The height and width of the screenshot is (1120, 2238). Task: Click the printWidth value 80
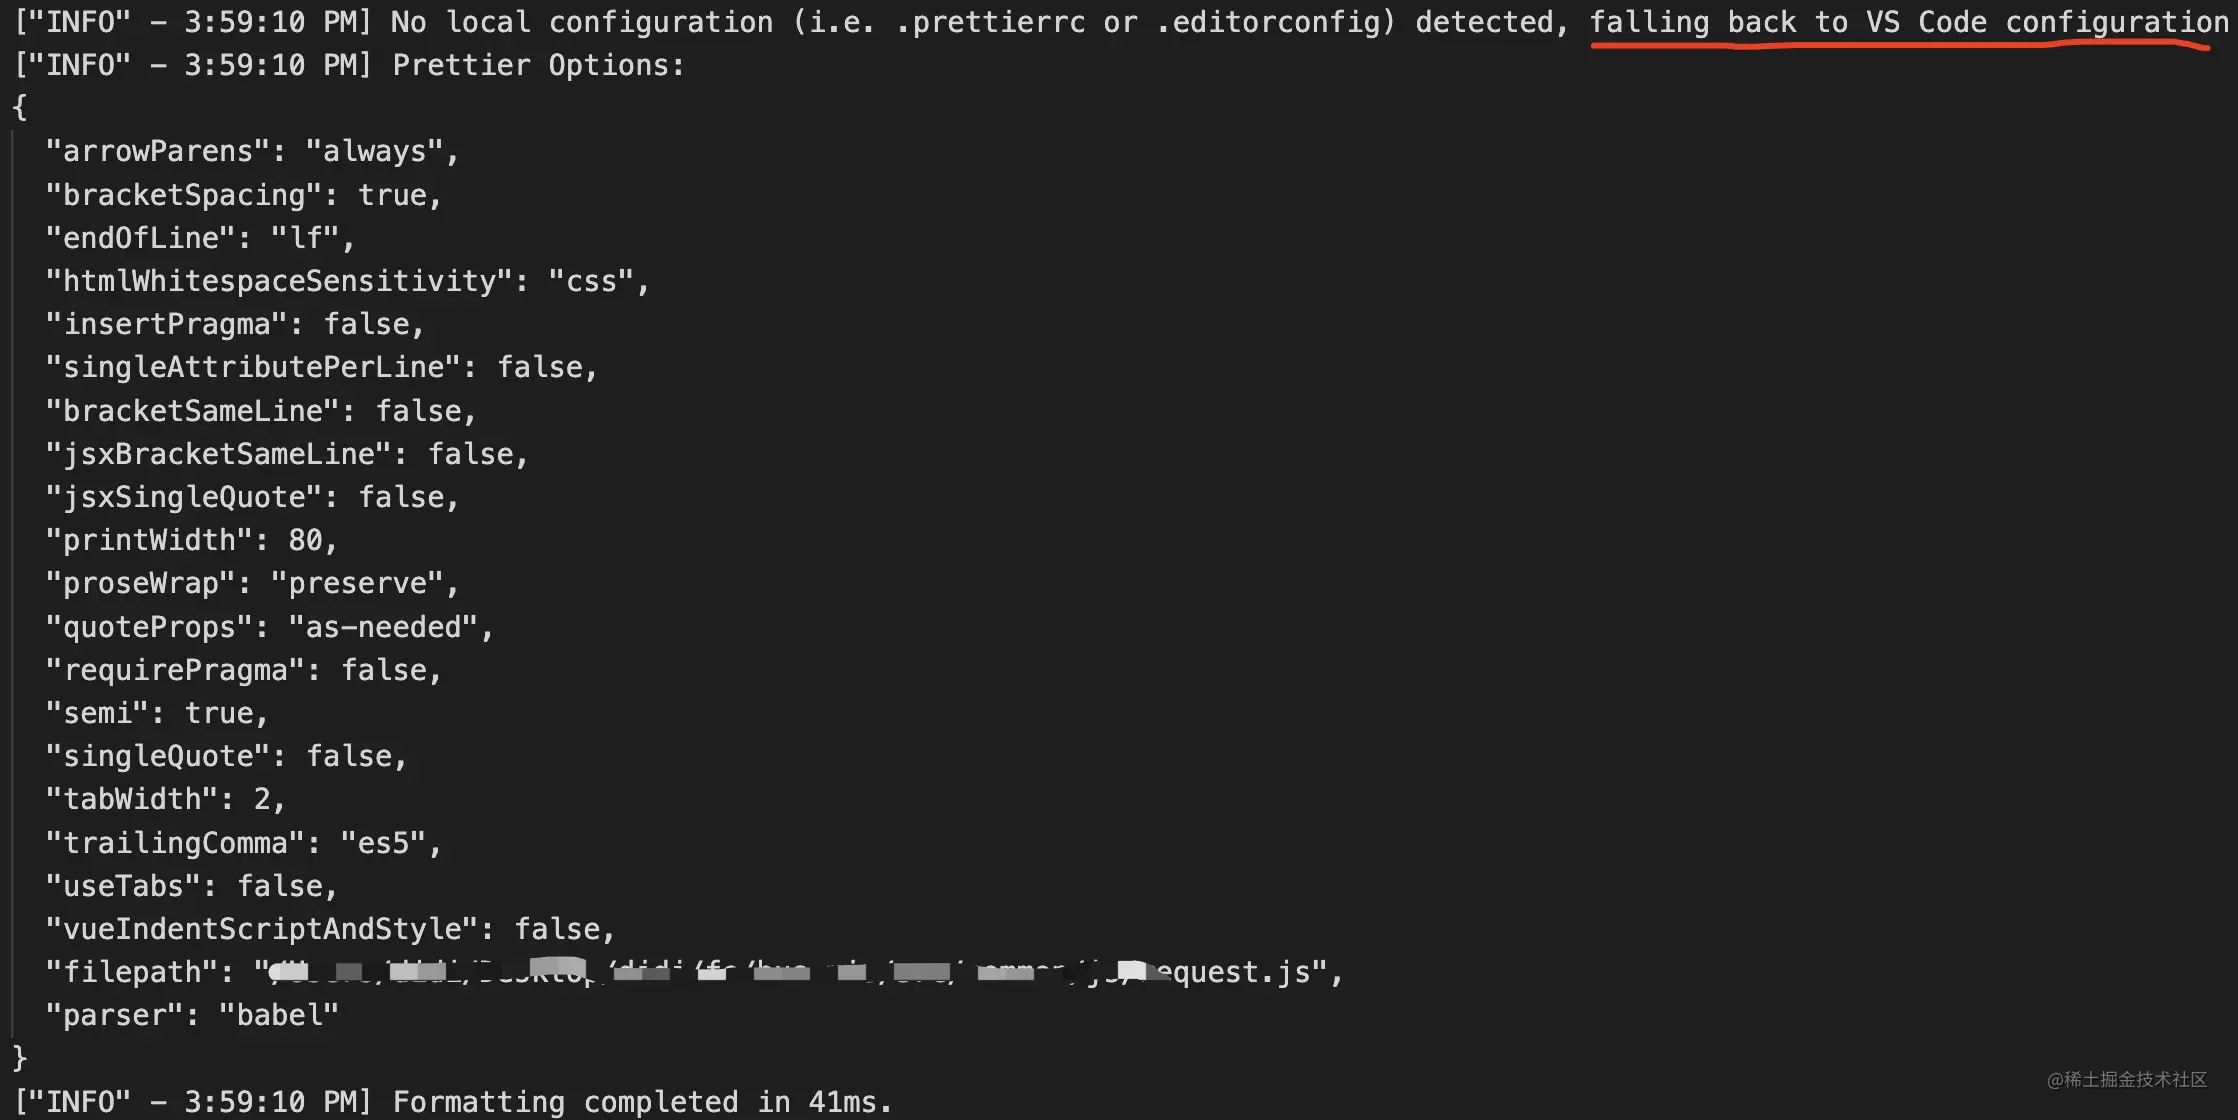(x=305, y=540)
